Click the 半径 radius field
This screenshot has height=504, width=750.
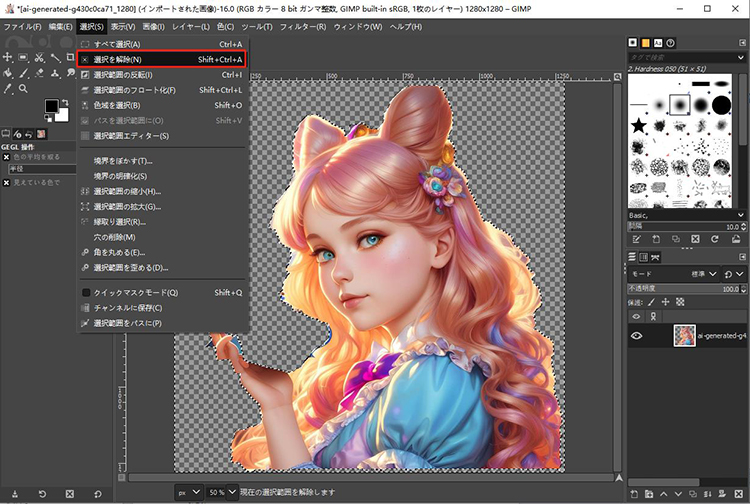click(x=42, y=169)
